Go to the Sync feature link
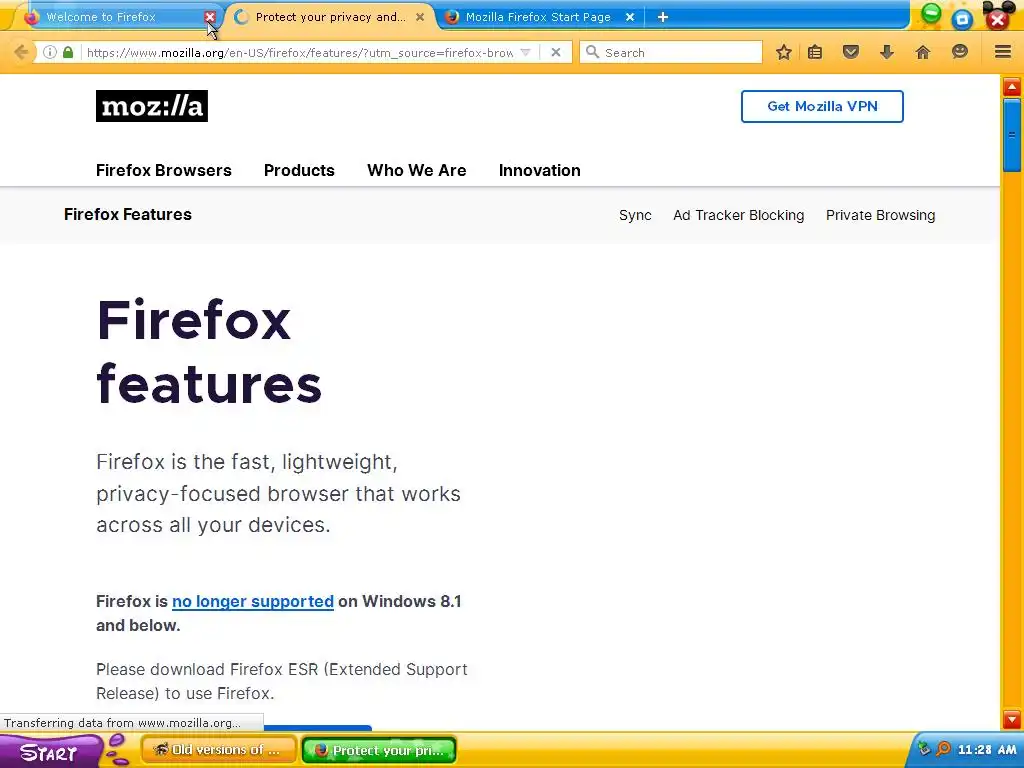Screen dimensions: 1024x768 [635, 215]
